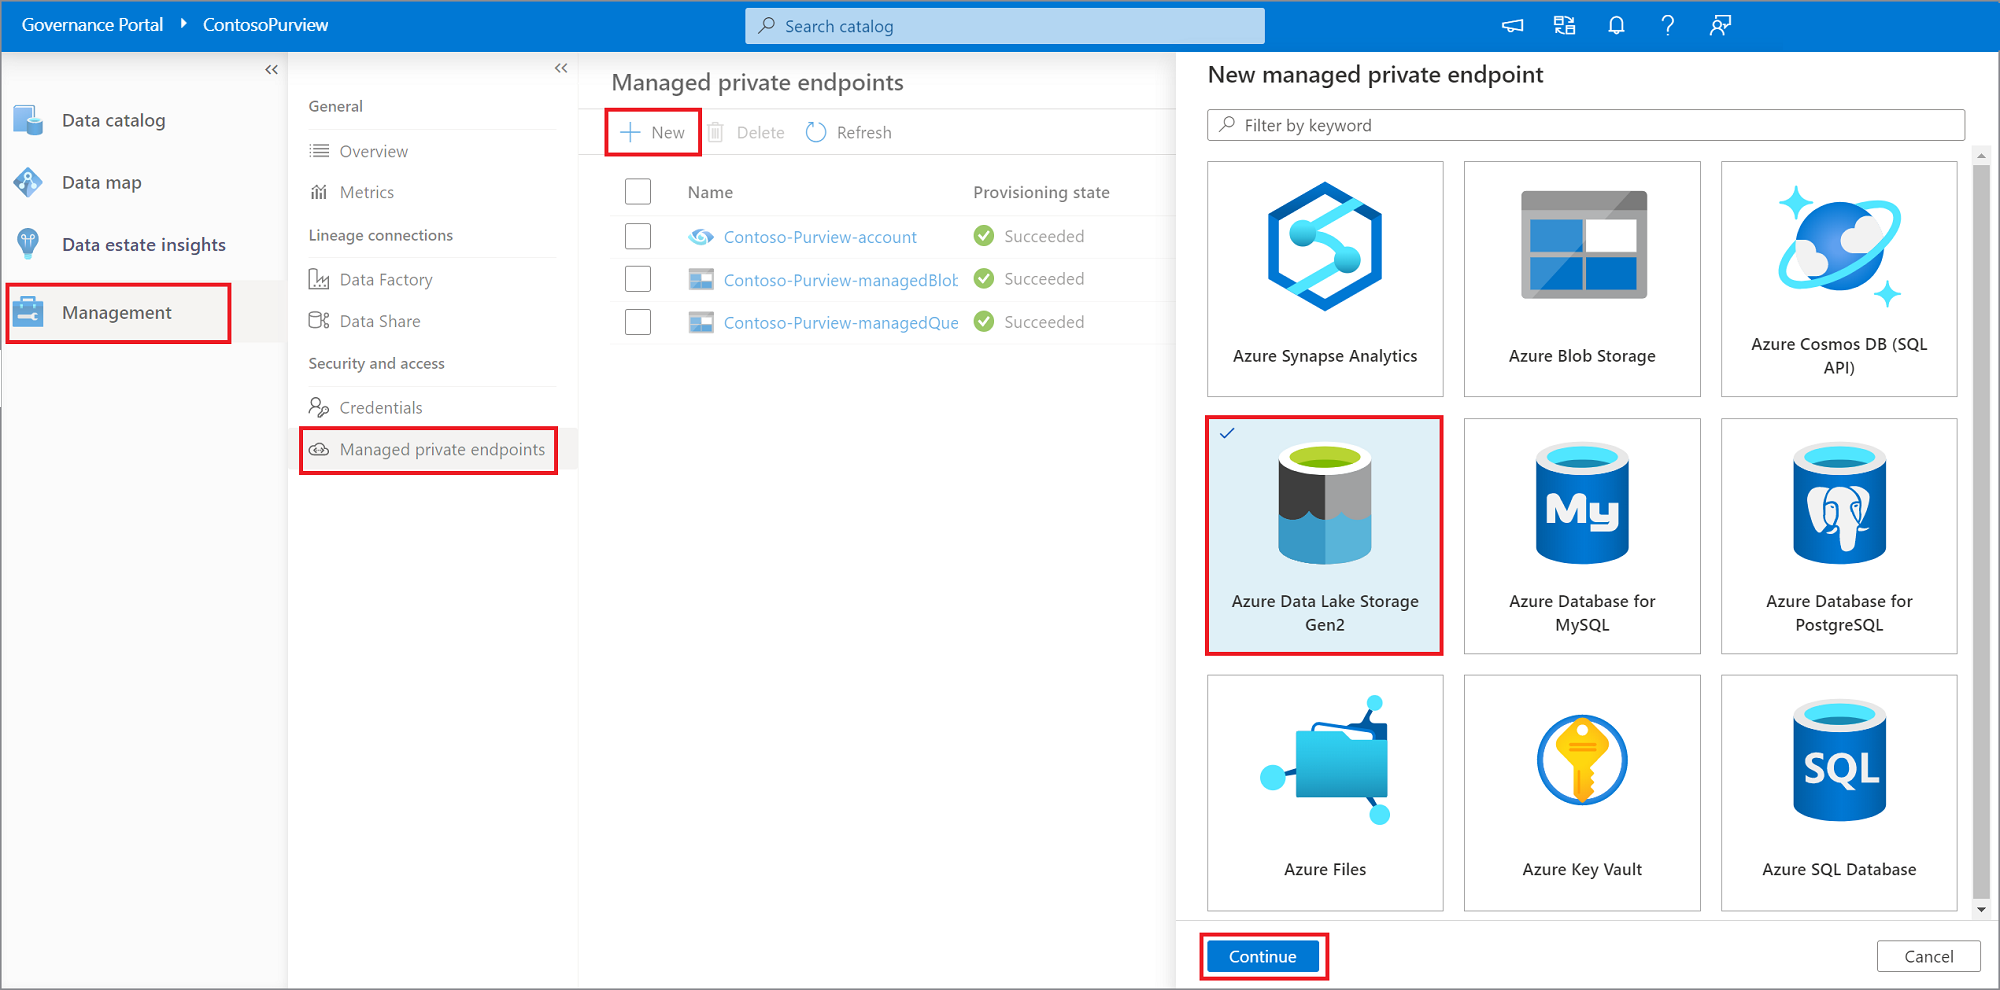
Task: Click the storage icon beside Contoso-Purview-managedBlob
Action: [701, 279]
